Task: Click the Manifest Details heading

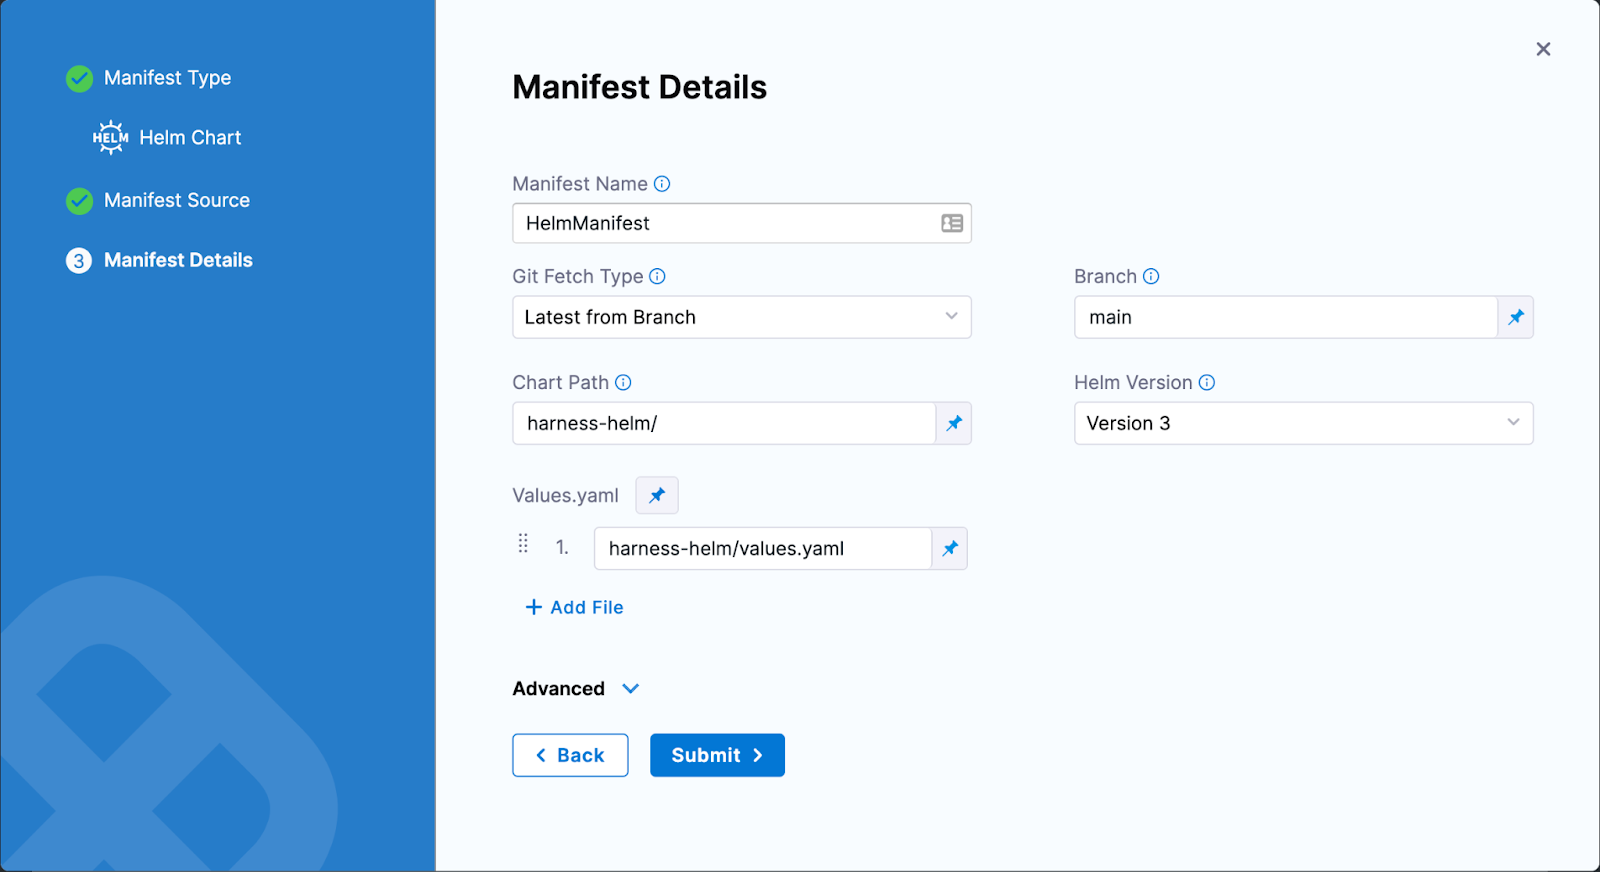Action: click(x=639, y=87)
